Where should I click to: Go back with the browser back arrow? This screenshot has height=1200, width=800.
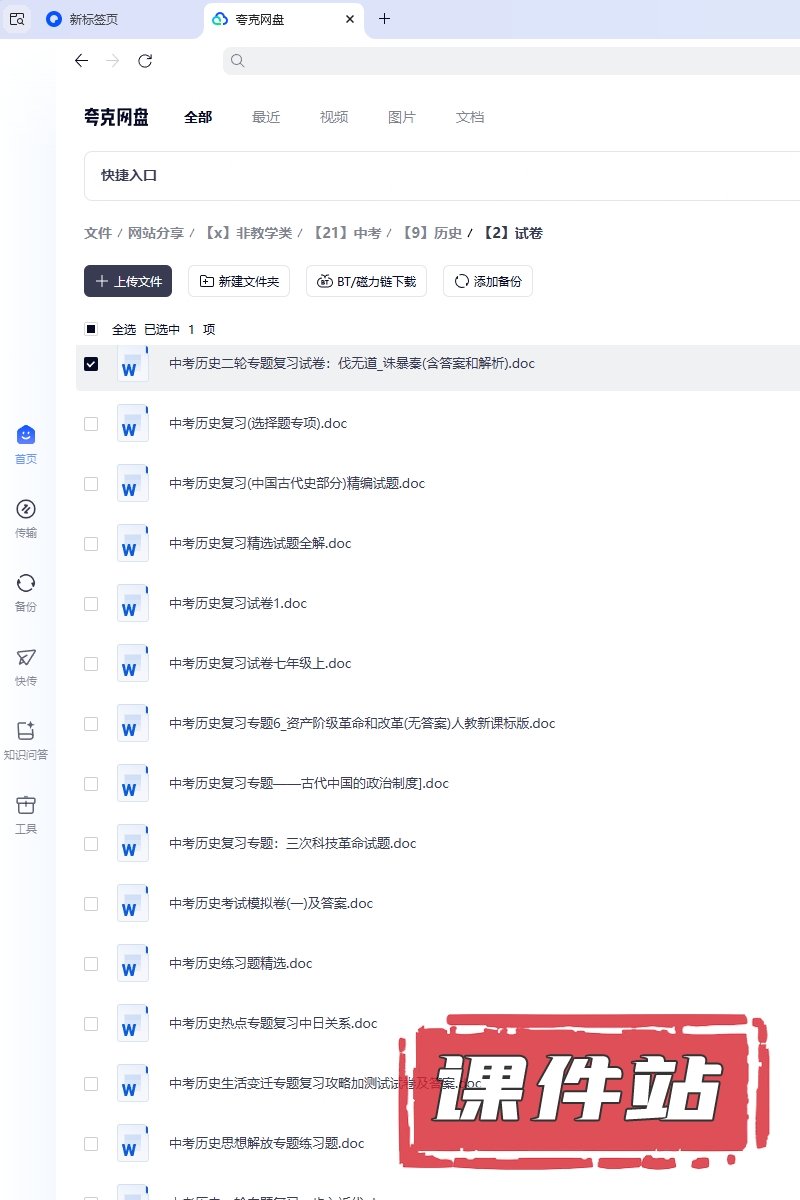point(82,61)
